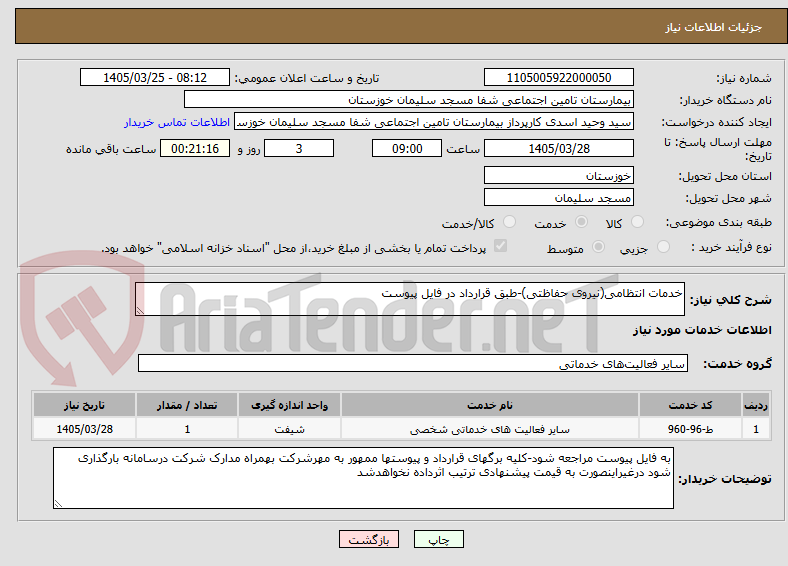Select the کالا radio button
The height and width of the screenshot is (566, 788).
637,222
